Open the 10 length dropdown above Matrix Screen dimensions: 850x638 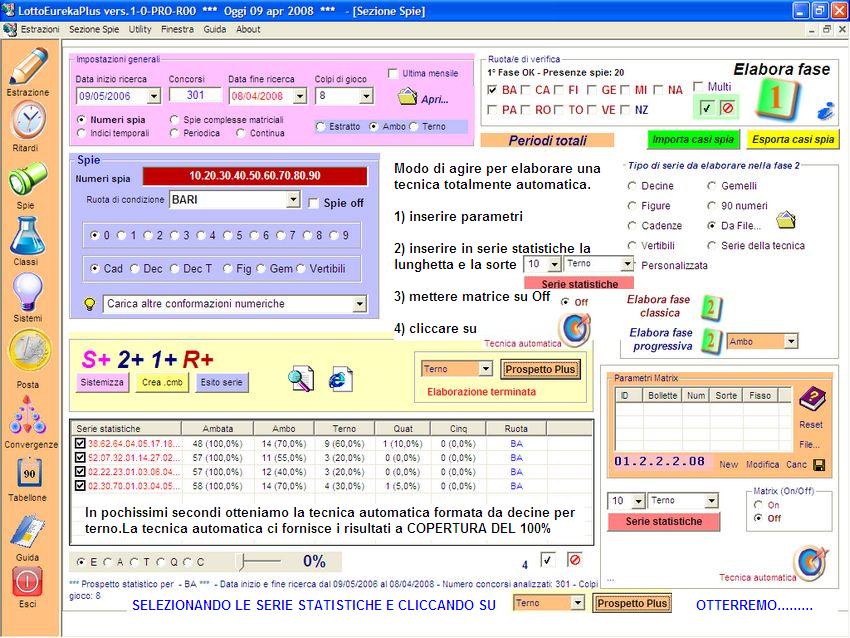click(638, 501)
